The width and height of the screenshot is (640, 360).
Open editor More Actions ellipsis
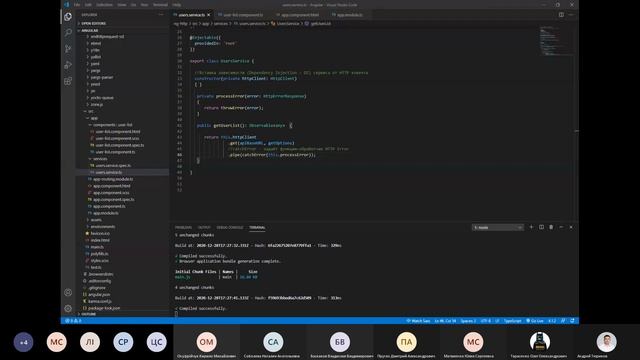pyautogui.click(x=571, y=15)
